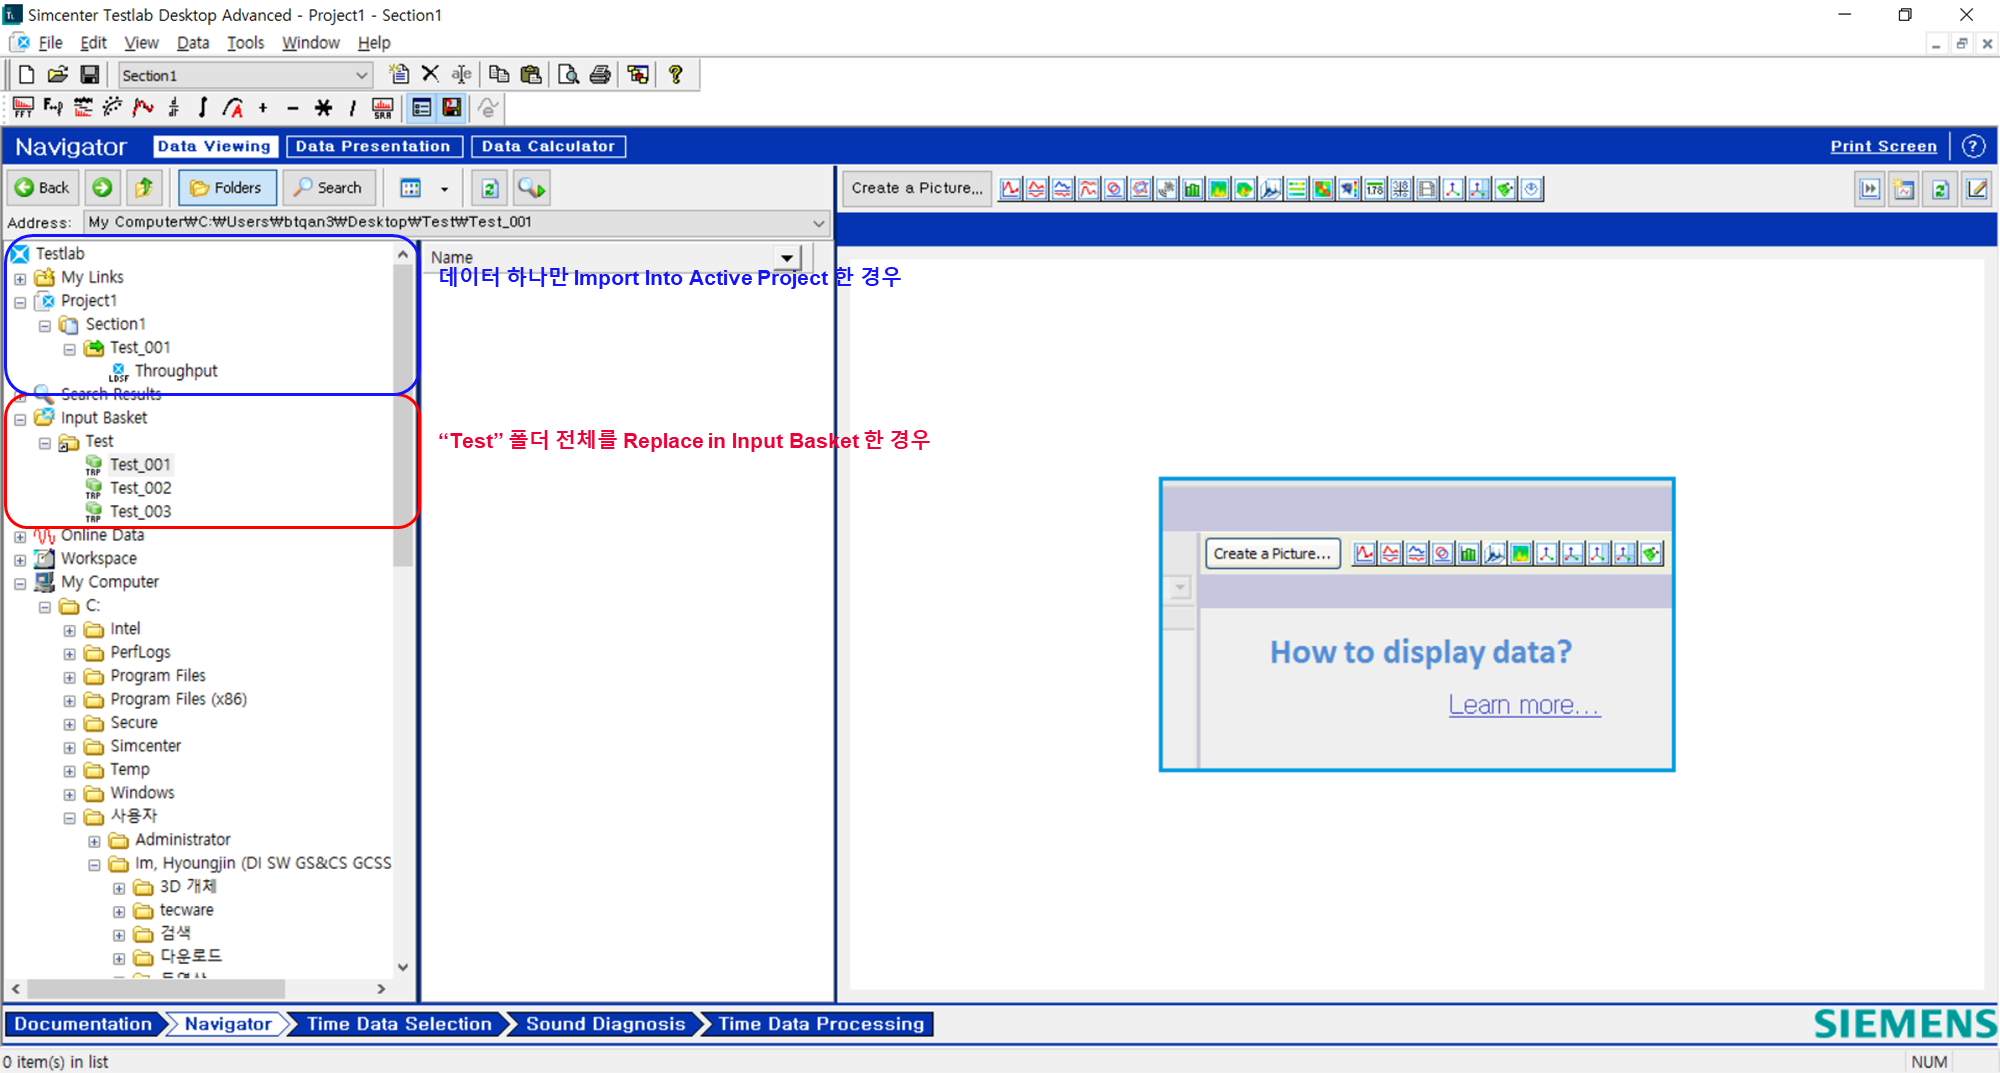Expand the Simcenter folder node
The image size is (2000, 1073).
(70, 747)
